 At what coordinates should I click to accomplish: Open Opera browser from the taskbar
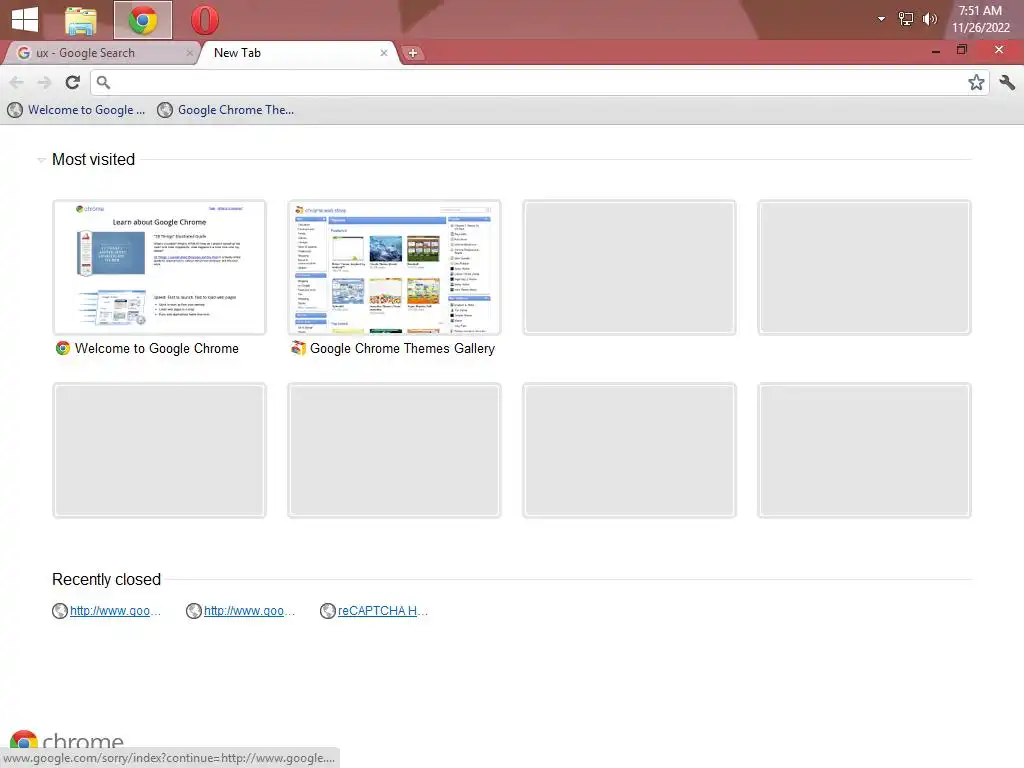point(204,20)
